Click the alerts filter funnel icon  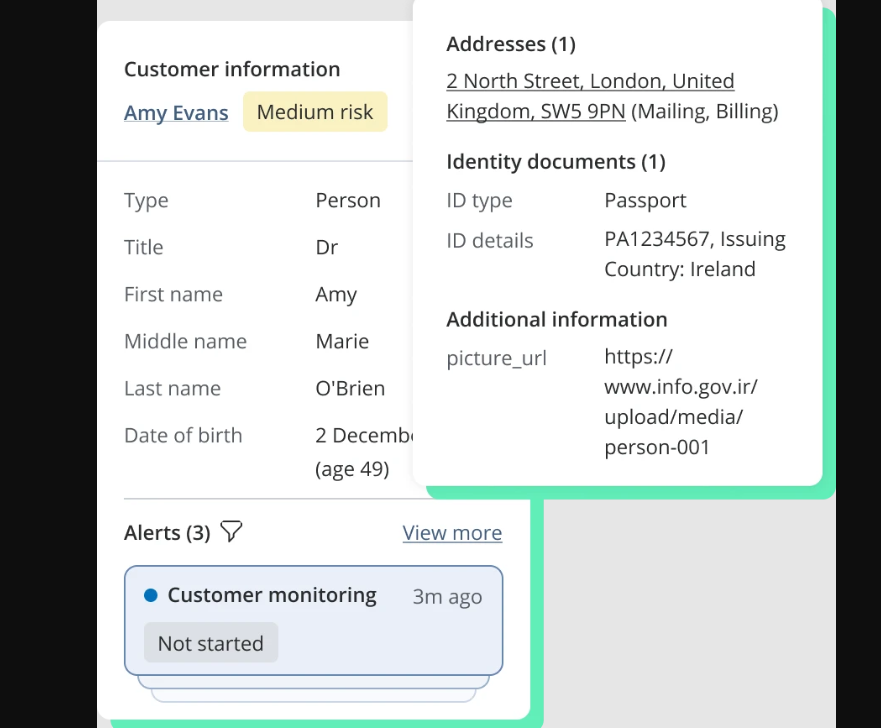coord(231,532)
